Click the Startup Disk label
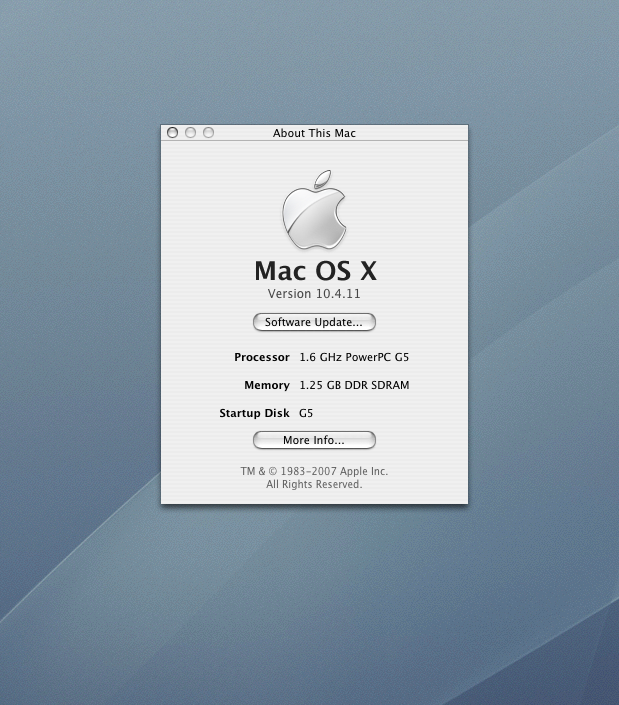The width and height of the screenshot is (619, 705). pyautogui.click(x=254, y=413)
